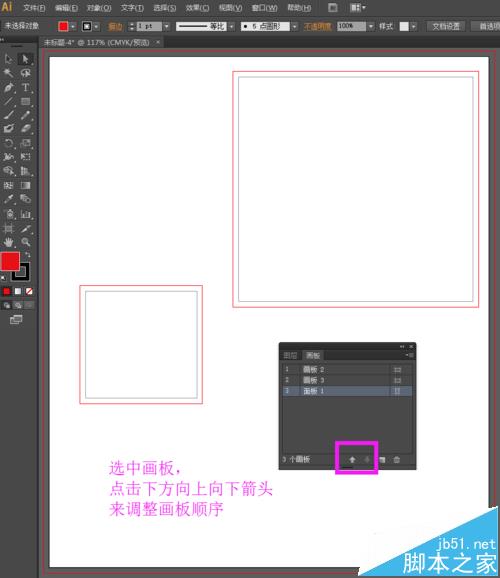The width and height of the screenshot is (500, 578).
Task: Open the 对象(O) menu
Action: pyautogui.click(x=99, y=8)
